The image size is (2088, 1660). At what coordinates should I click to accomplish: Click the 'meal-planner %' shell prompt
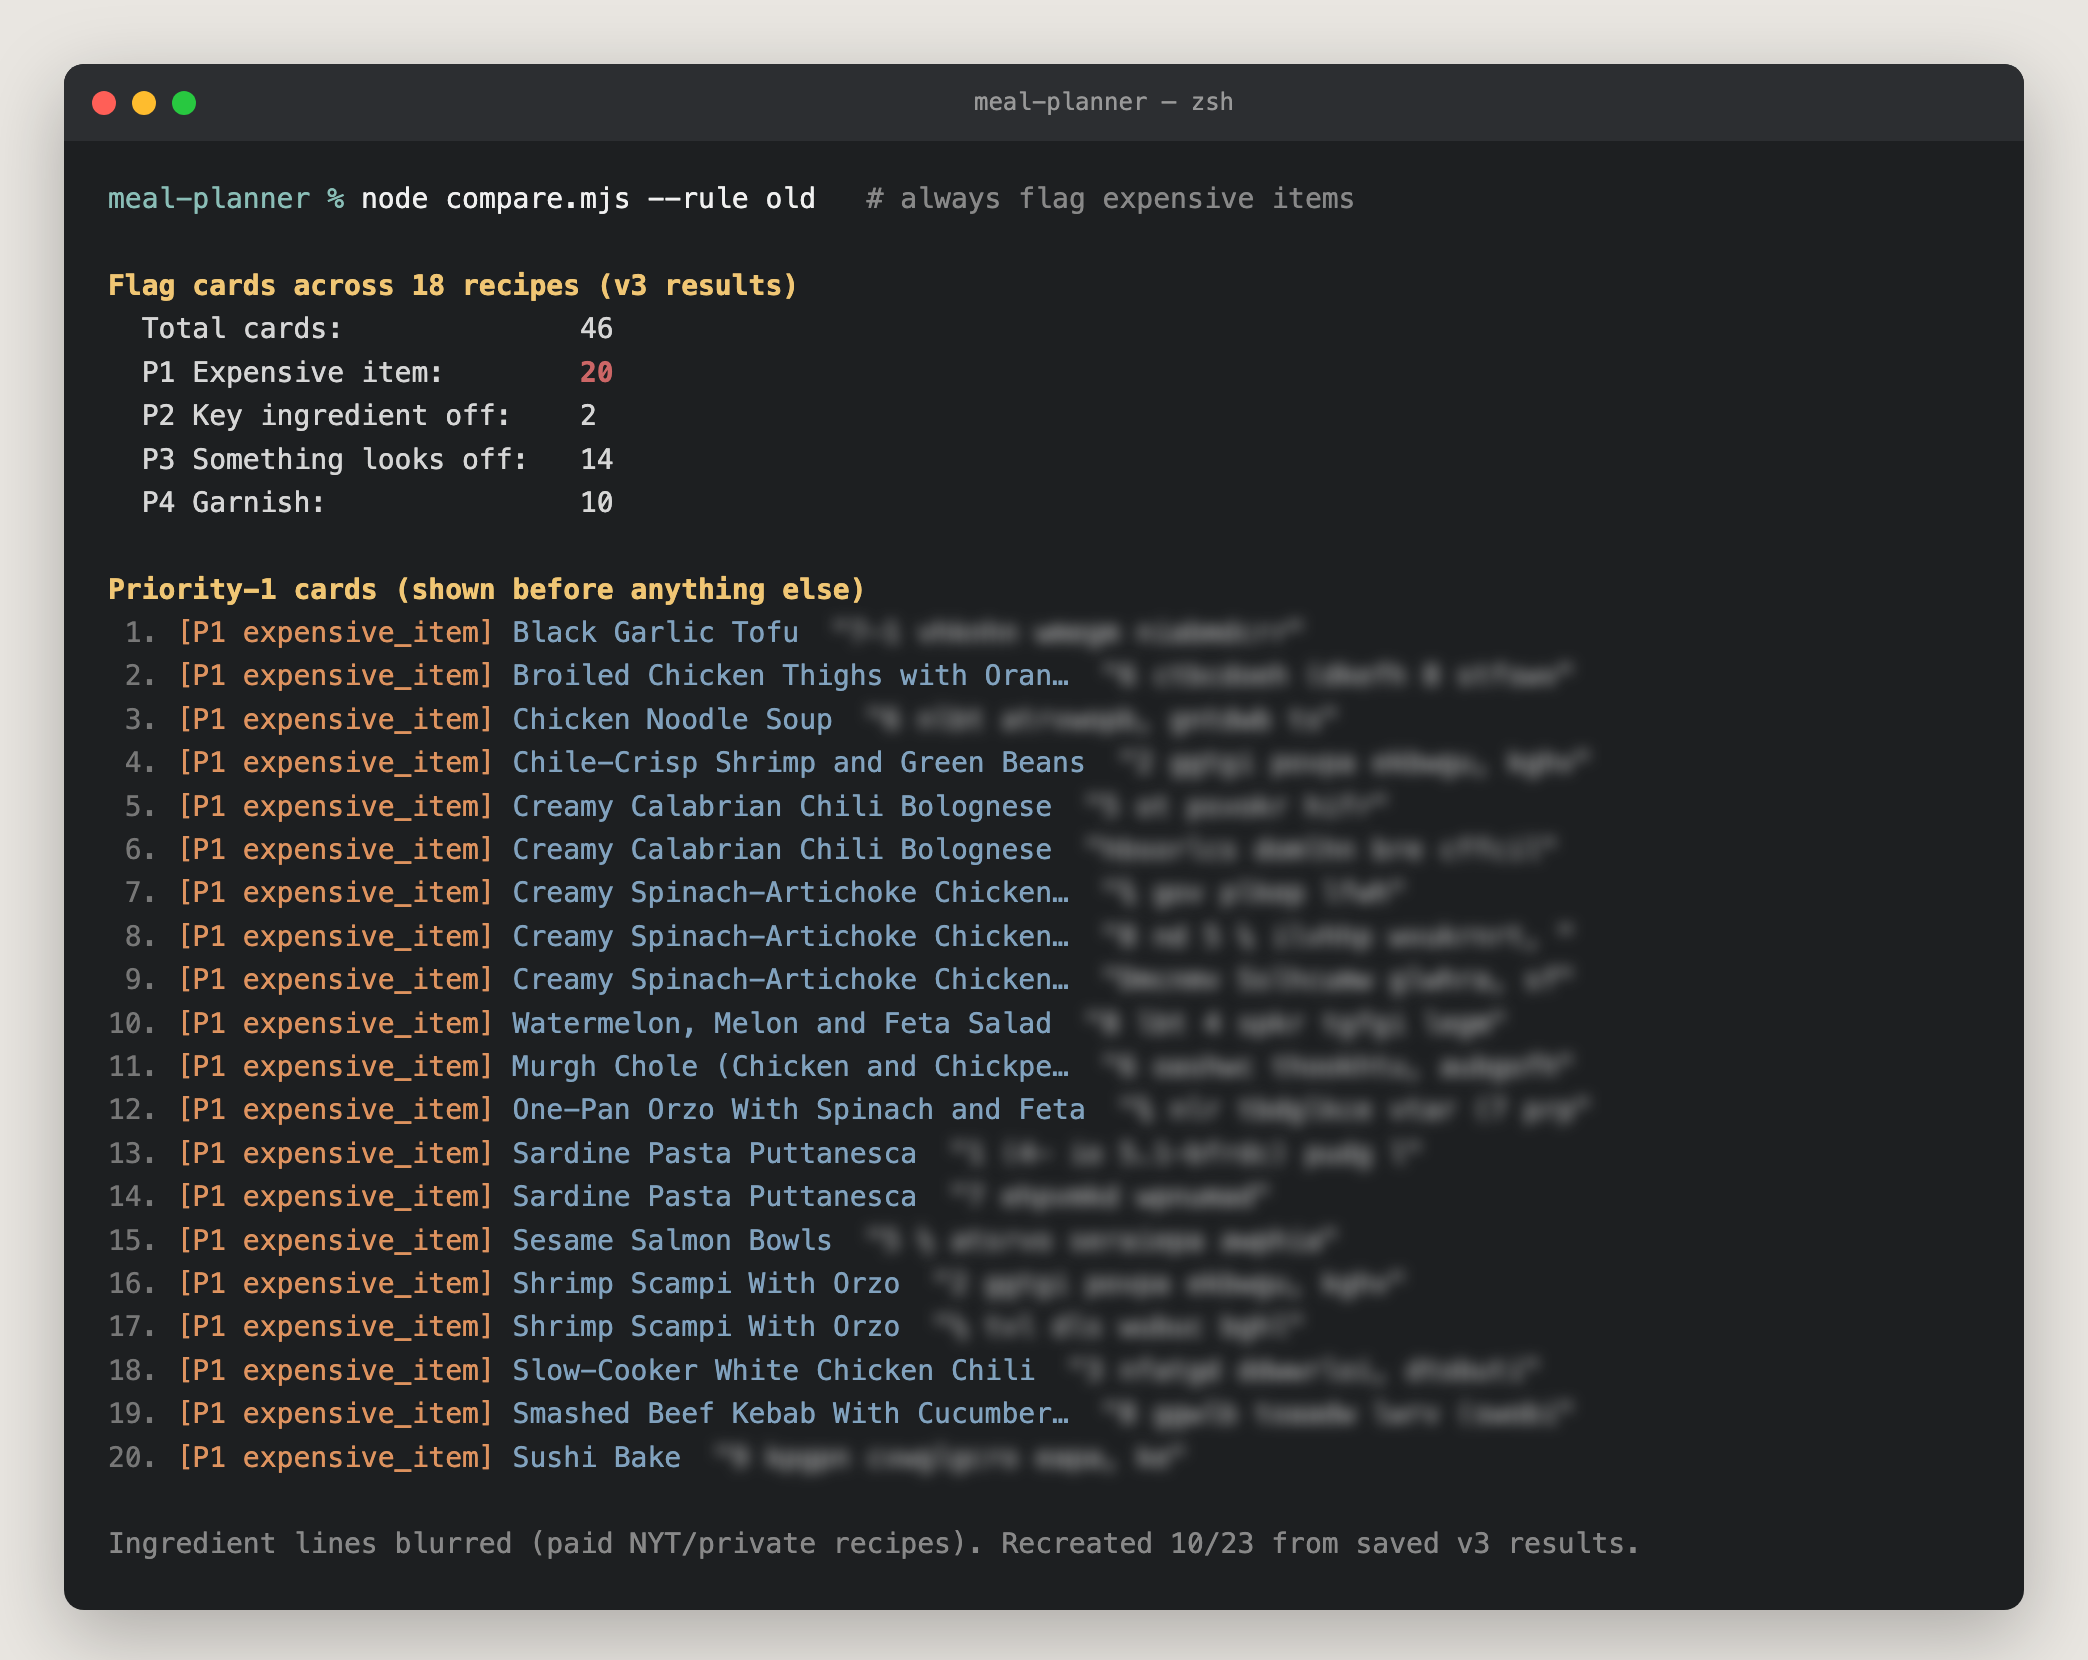tap(226, 198)
